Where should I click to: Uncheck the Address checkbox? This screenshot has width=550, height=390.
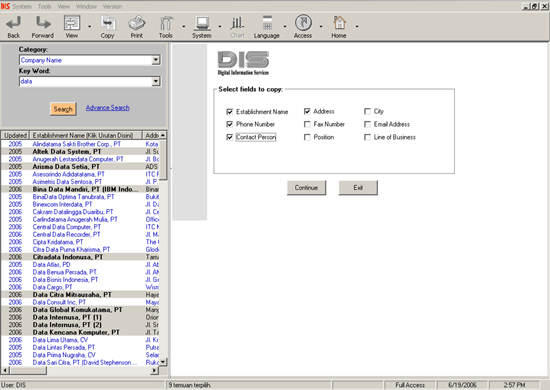click(307, 112)
